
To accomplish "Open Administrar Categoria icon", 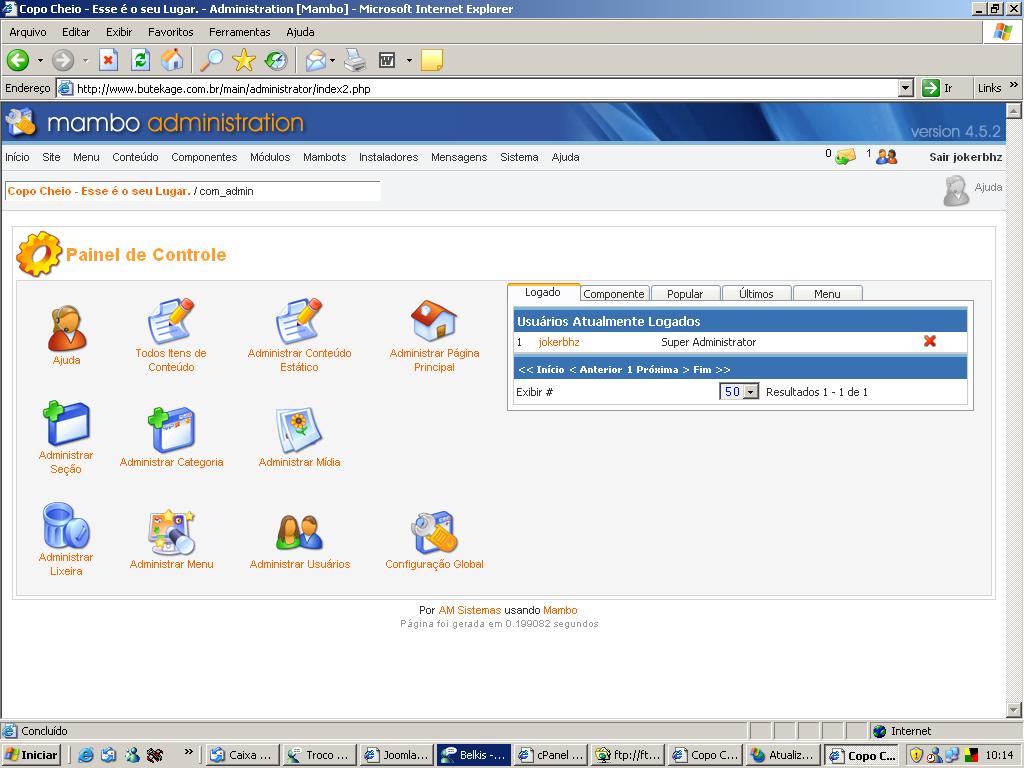I will (171, 430).
